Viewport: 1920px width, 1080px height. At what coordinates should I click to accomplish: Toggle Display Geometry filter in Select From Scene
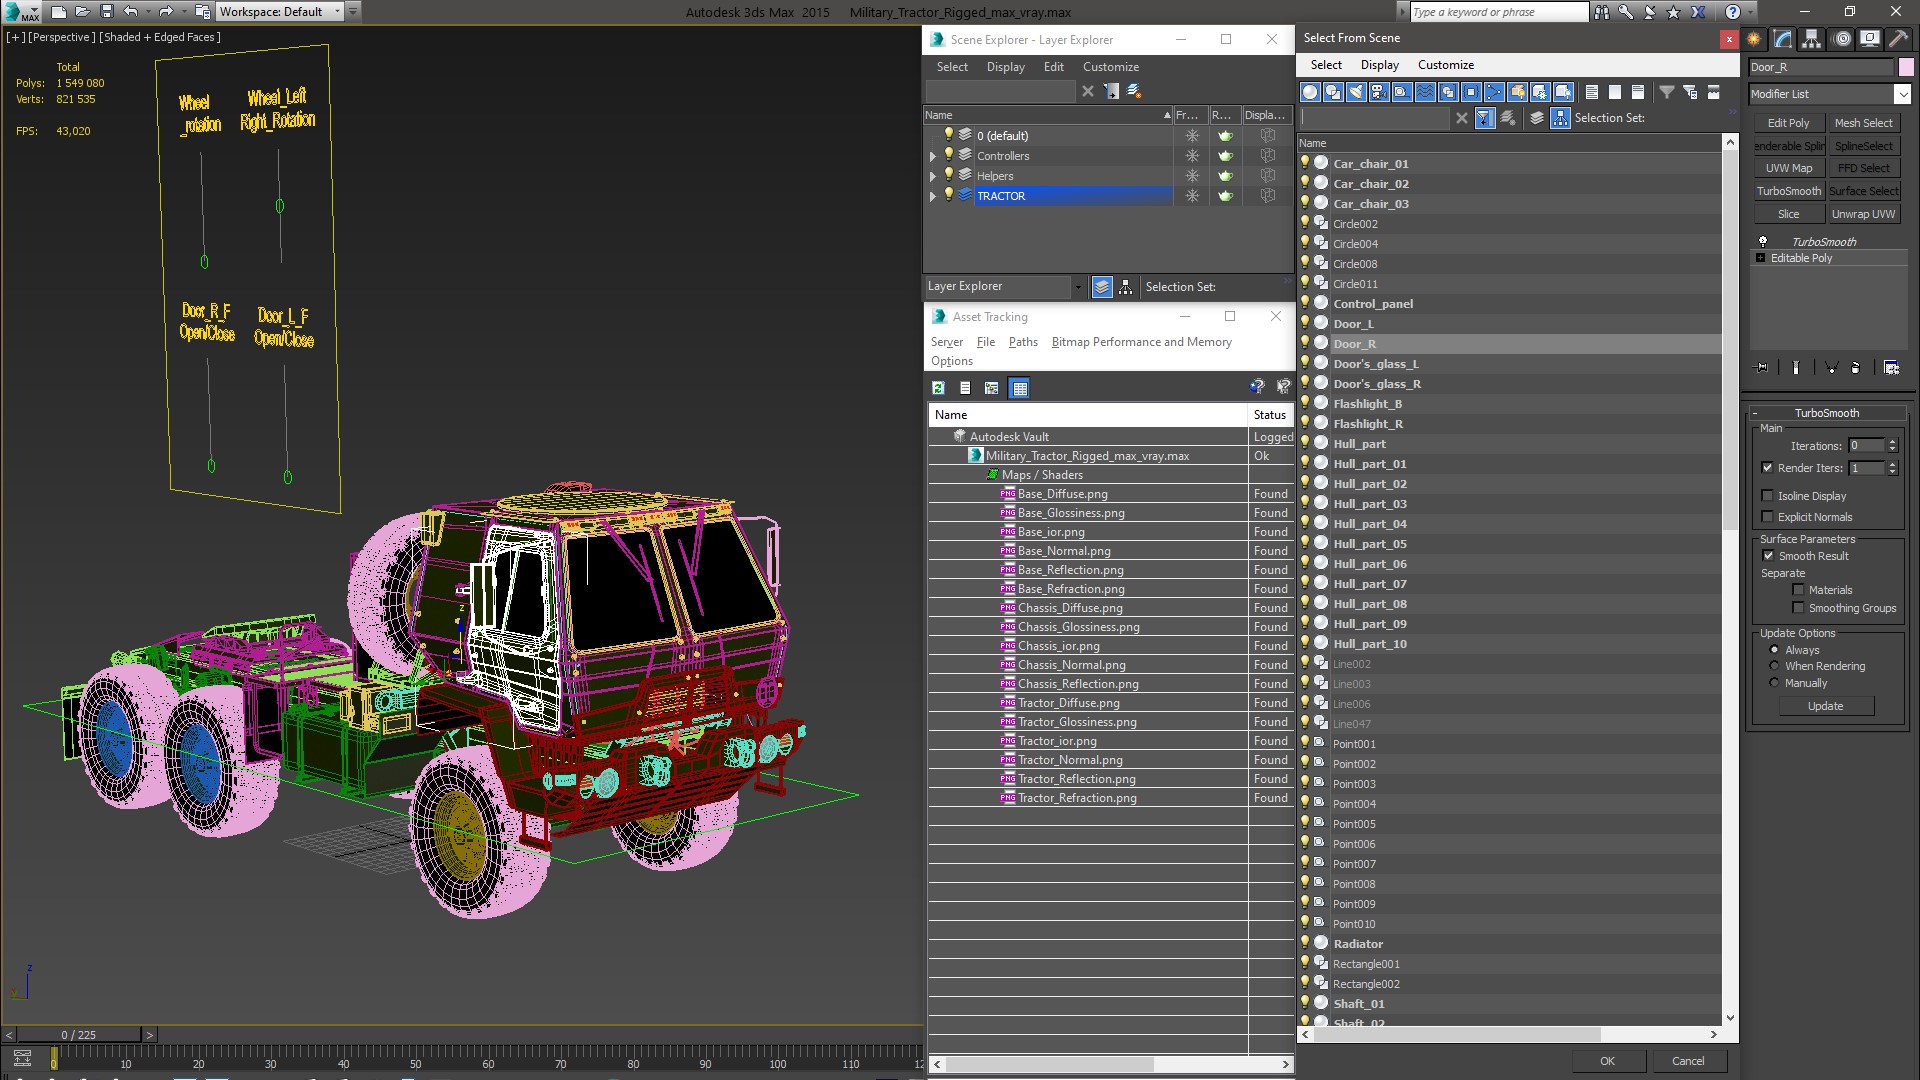(x=1310, y=92)
